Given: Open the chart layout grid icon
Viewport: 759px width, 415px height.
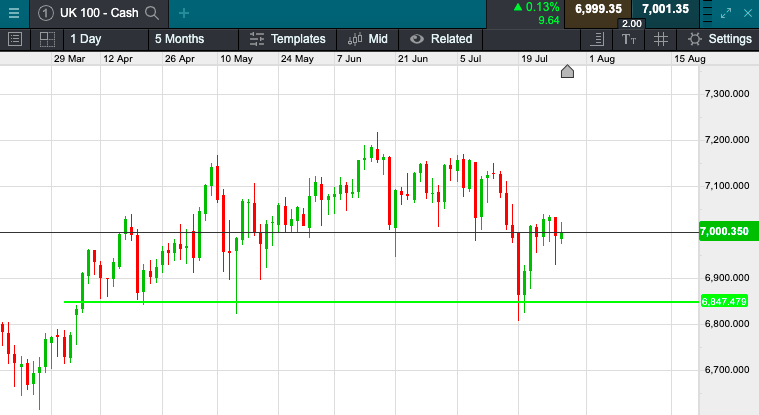Looking at the screenshot, I should tap(46, 39).
